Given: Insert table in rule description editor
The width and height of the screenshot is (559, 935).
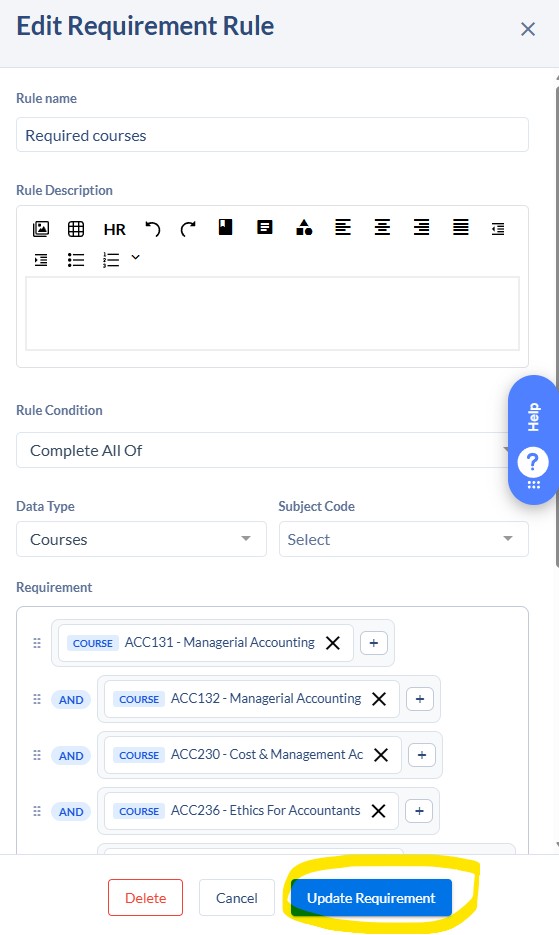Looking at the screenshot, I should 76,228.
